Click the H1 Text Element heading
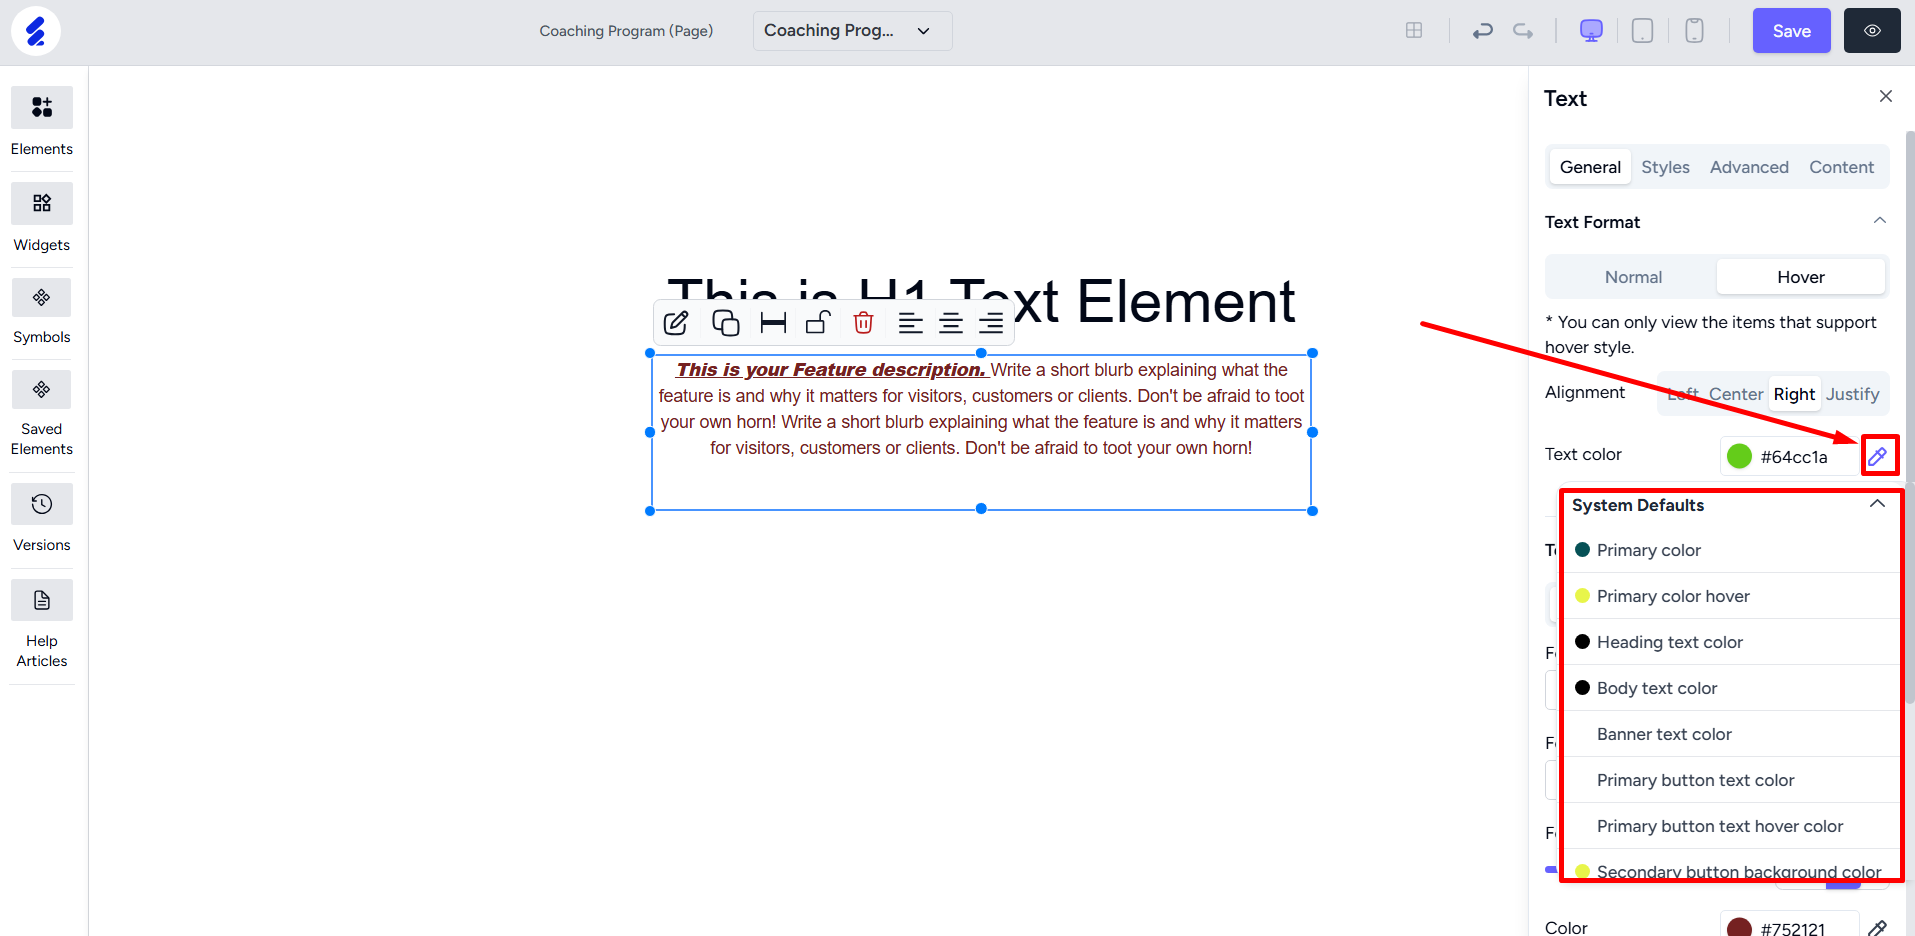 coord(981,302)
